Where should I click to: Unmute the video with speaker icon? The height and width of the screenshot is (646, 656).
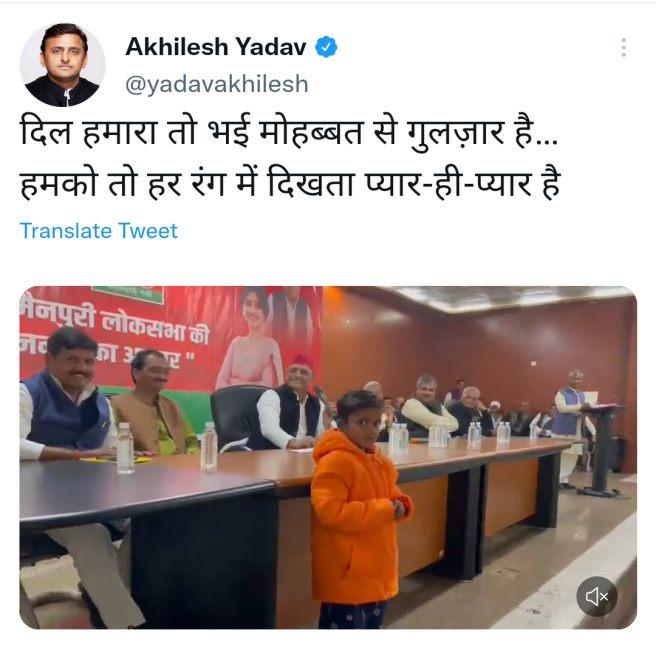597,596
